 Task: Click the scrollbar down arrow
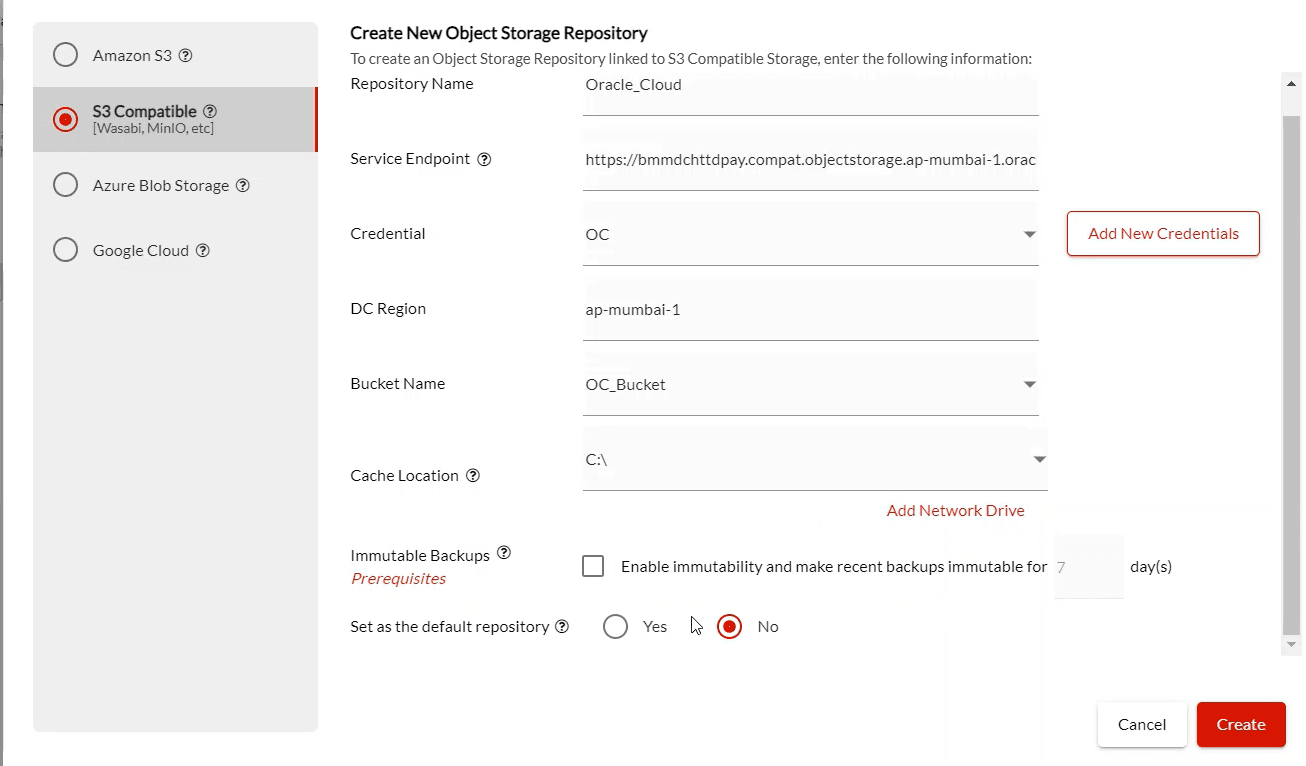[x=1291, y=645]
